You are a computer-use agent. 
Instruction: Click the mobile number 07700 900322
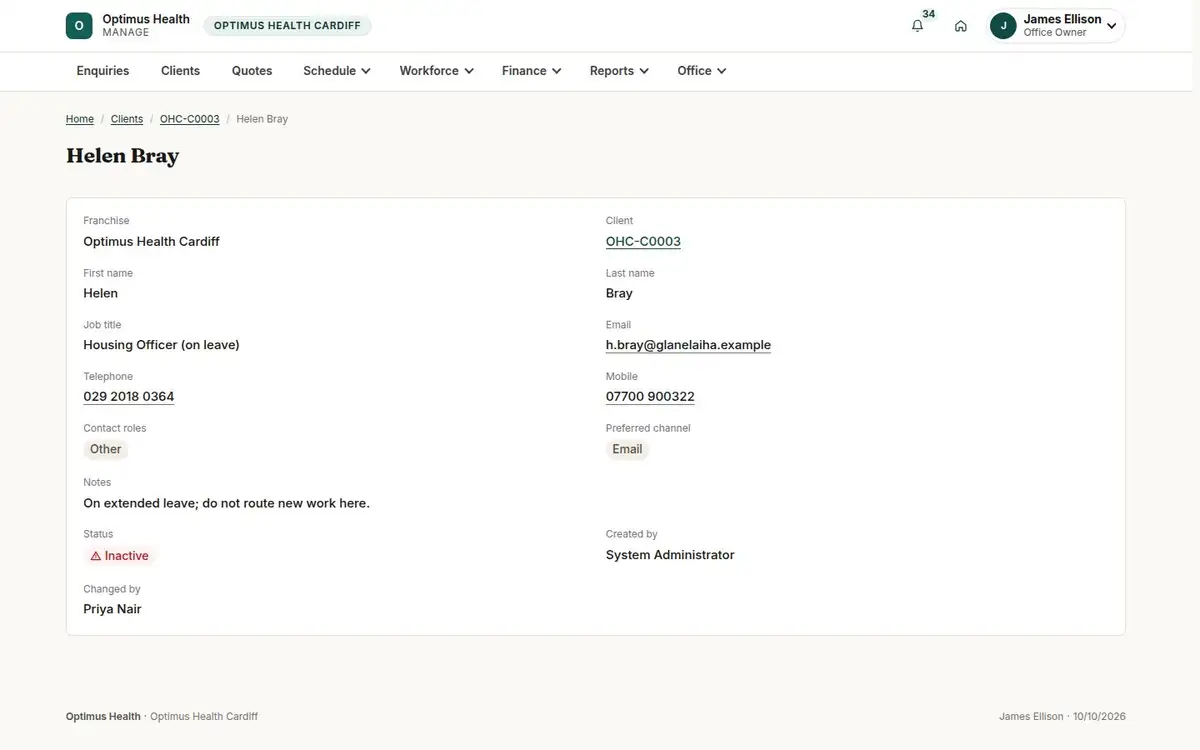(650, 397)
